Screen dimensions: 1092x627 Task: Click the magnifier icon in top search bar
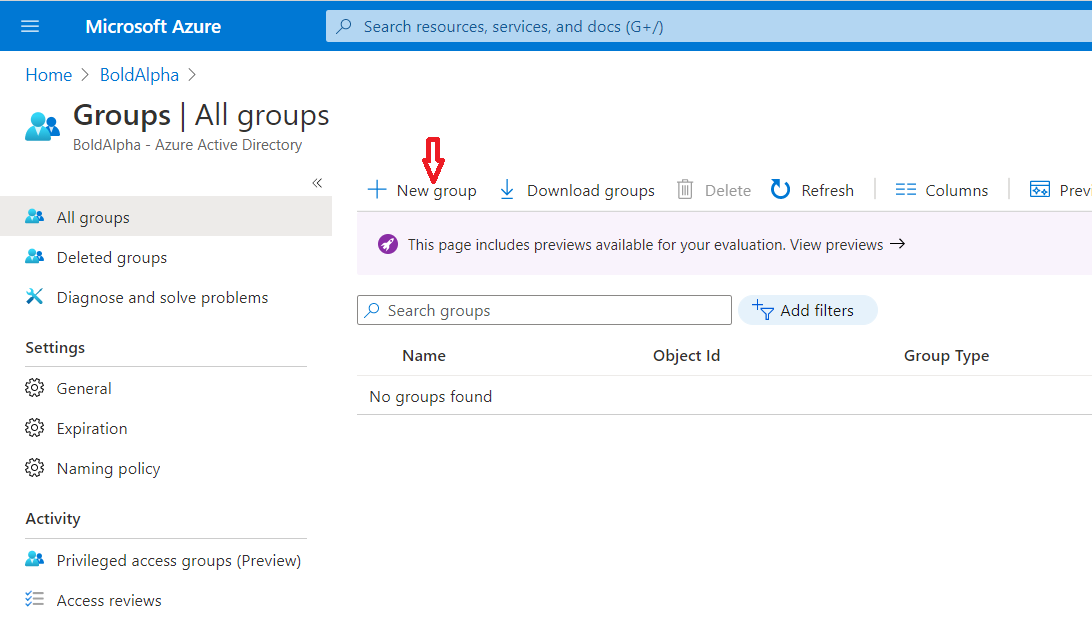point(344,26)
